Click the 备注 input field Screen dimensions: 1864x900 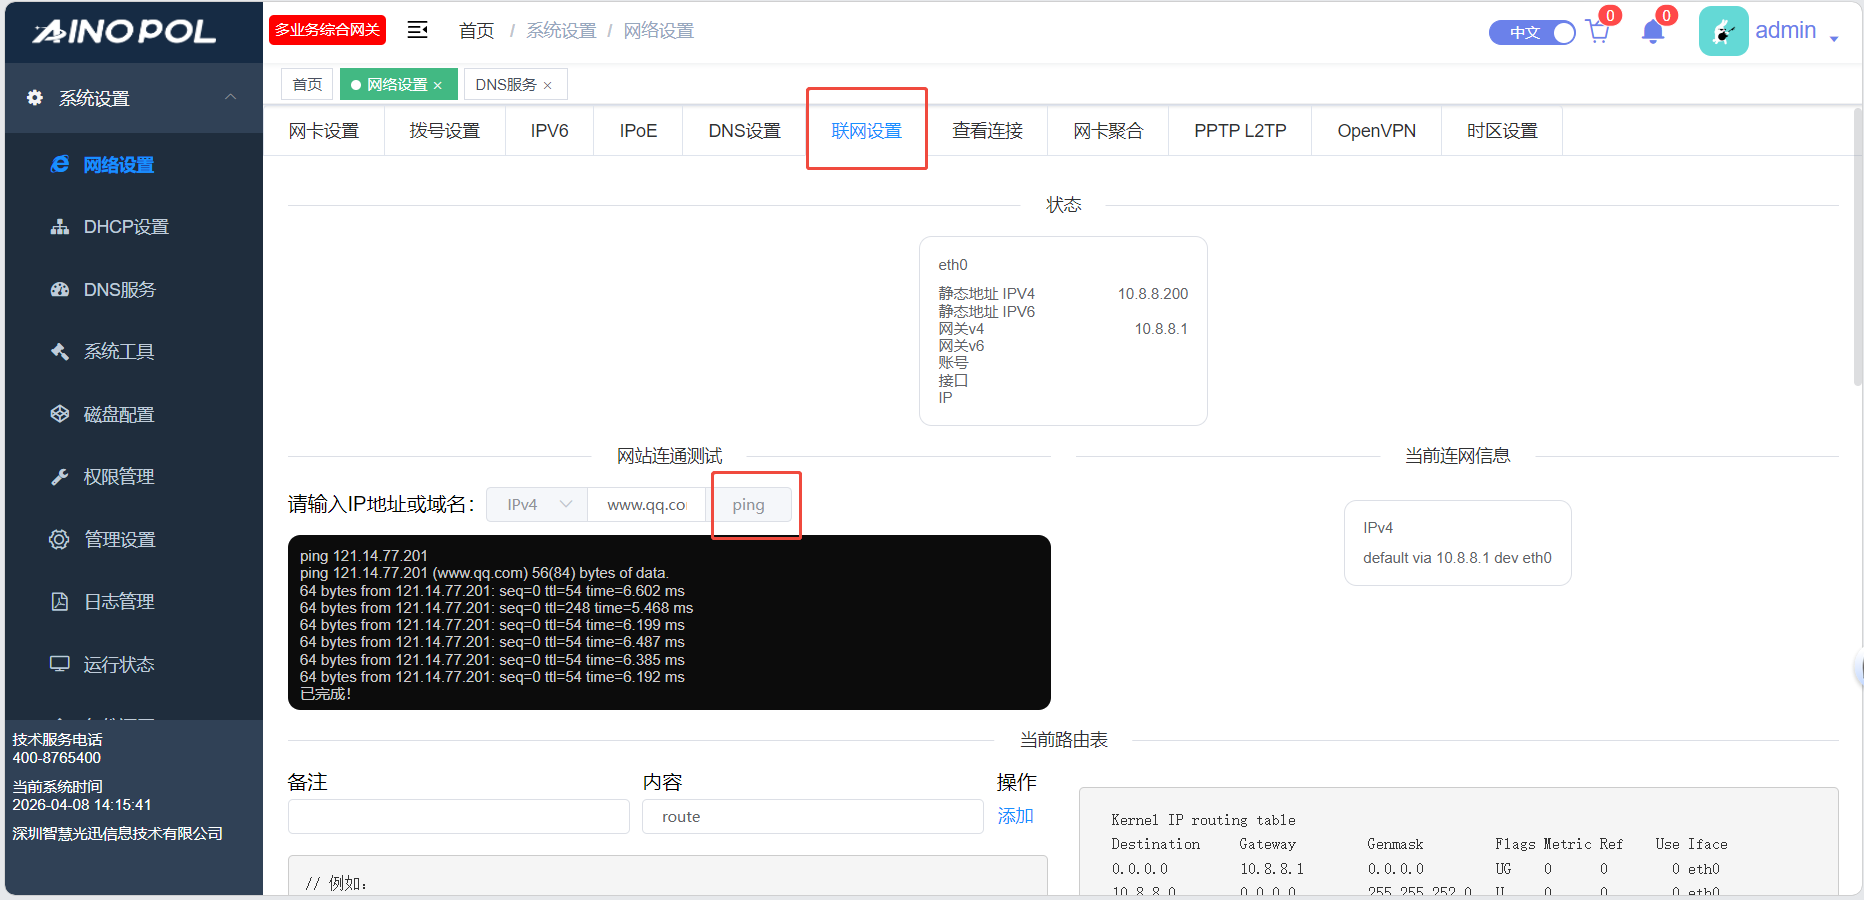458,816
